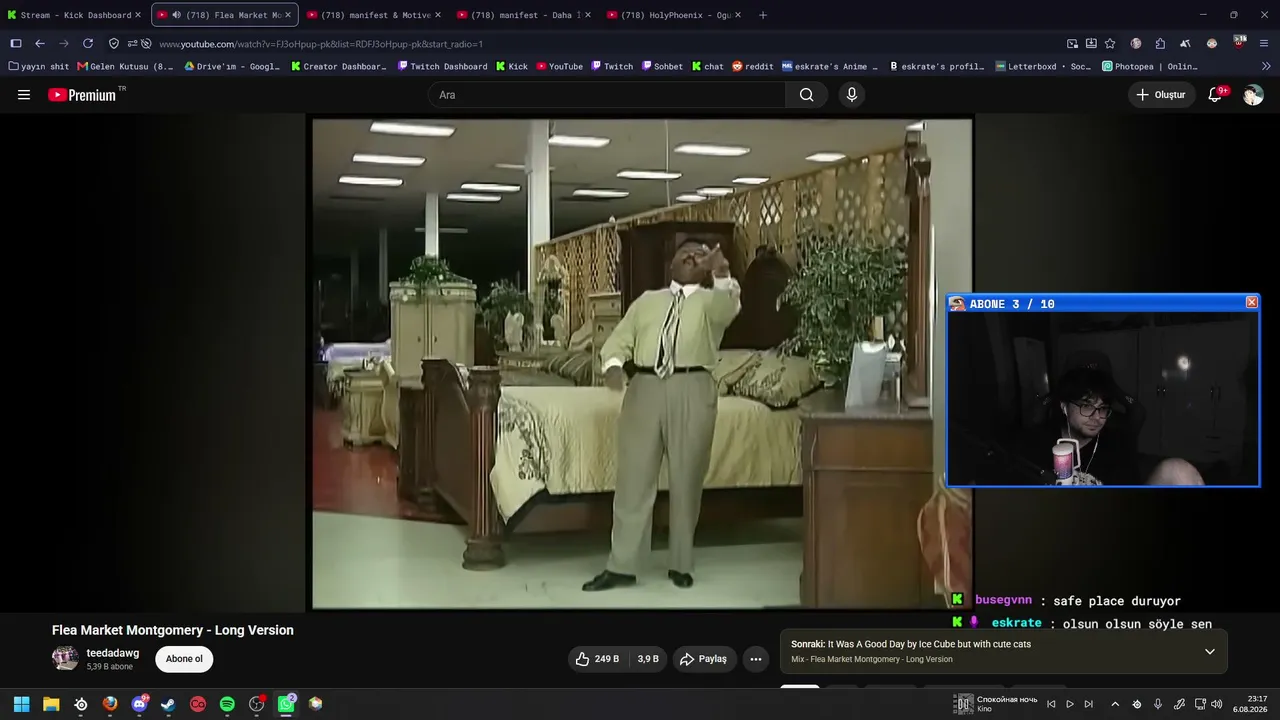This screenshot has height=720, width=1280.
Task: Skip to previous track in taskbar media
Action: [x=1051, y=704]
